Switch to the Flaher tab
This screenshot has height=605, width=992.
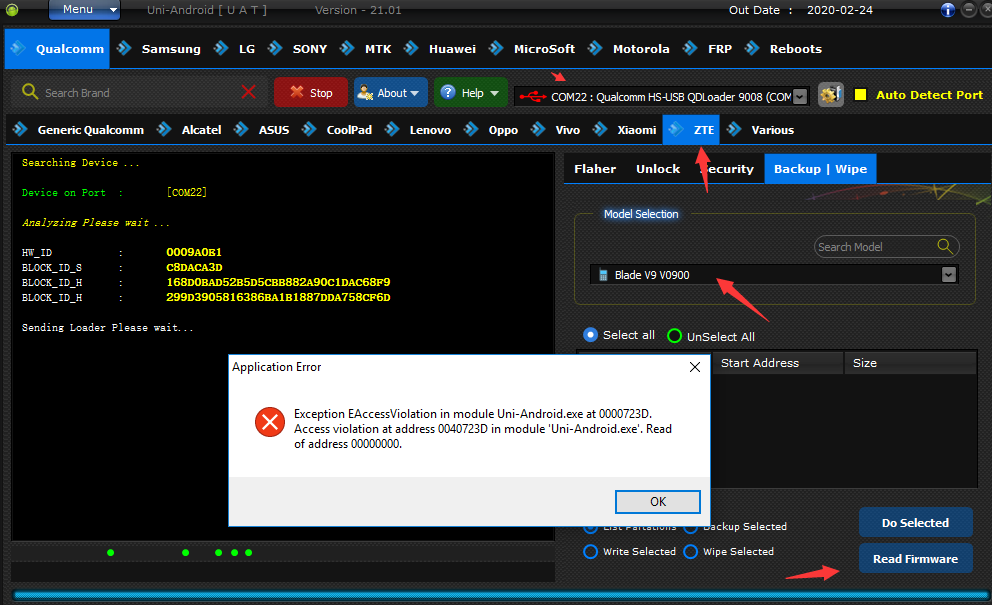click(x=595, y=169)
